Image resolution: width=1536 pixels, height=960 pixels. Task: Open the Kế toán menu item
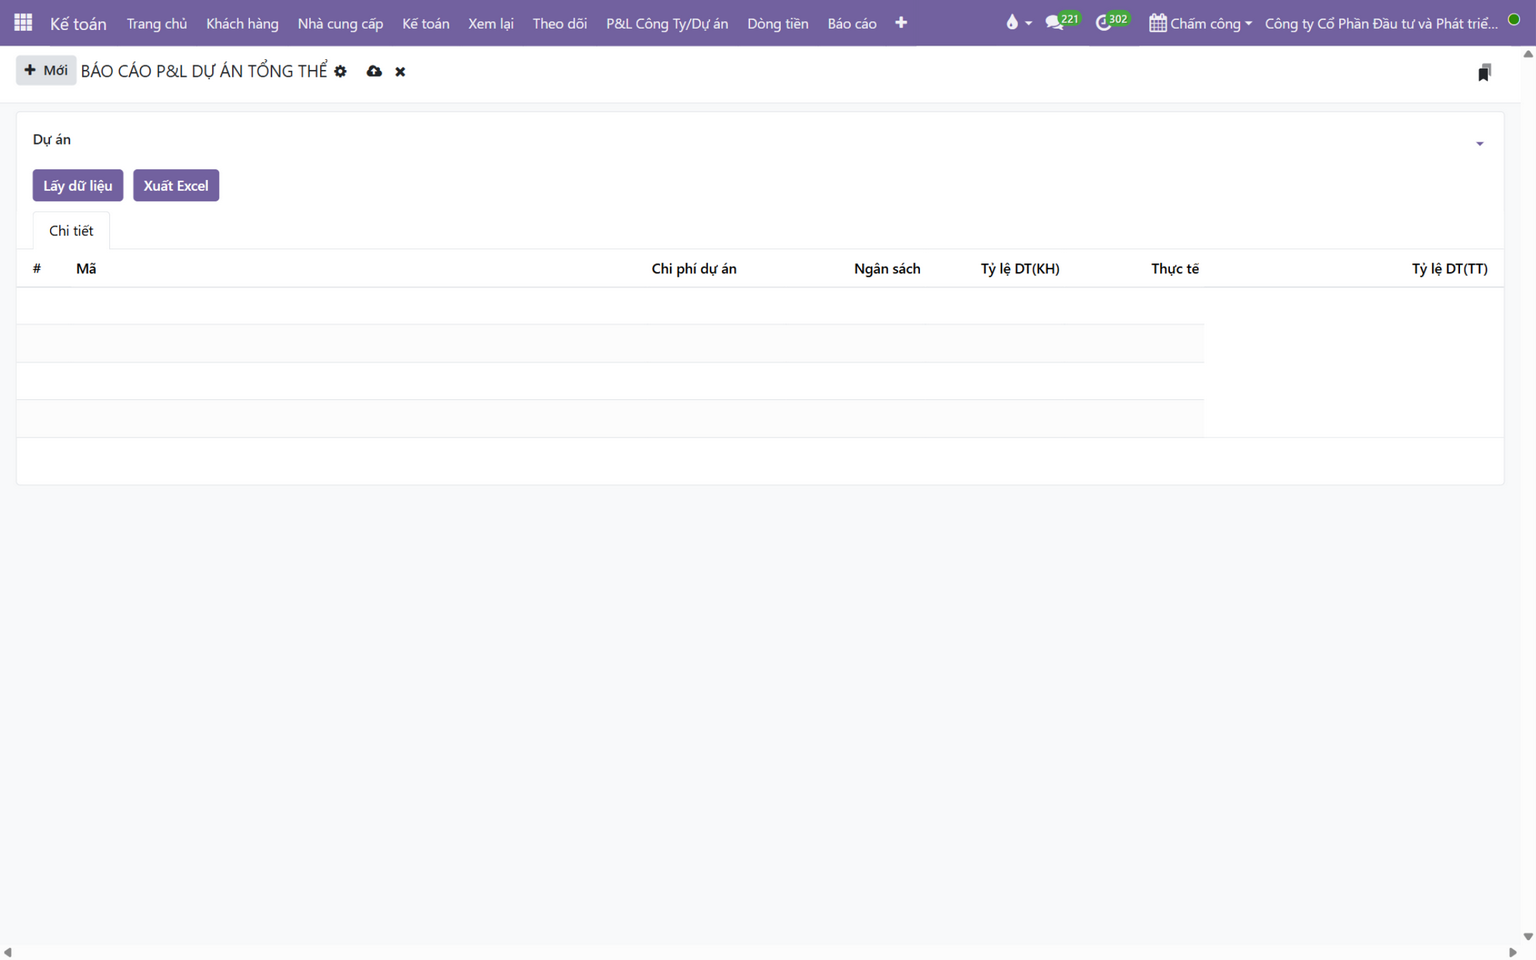pos(426,23)
